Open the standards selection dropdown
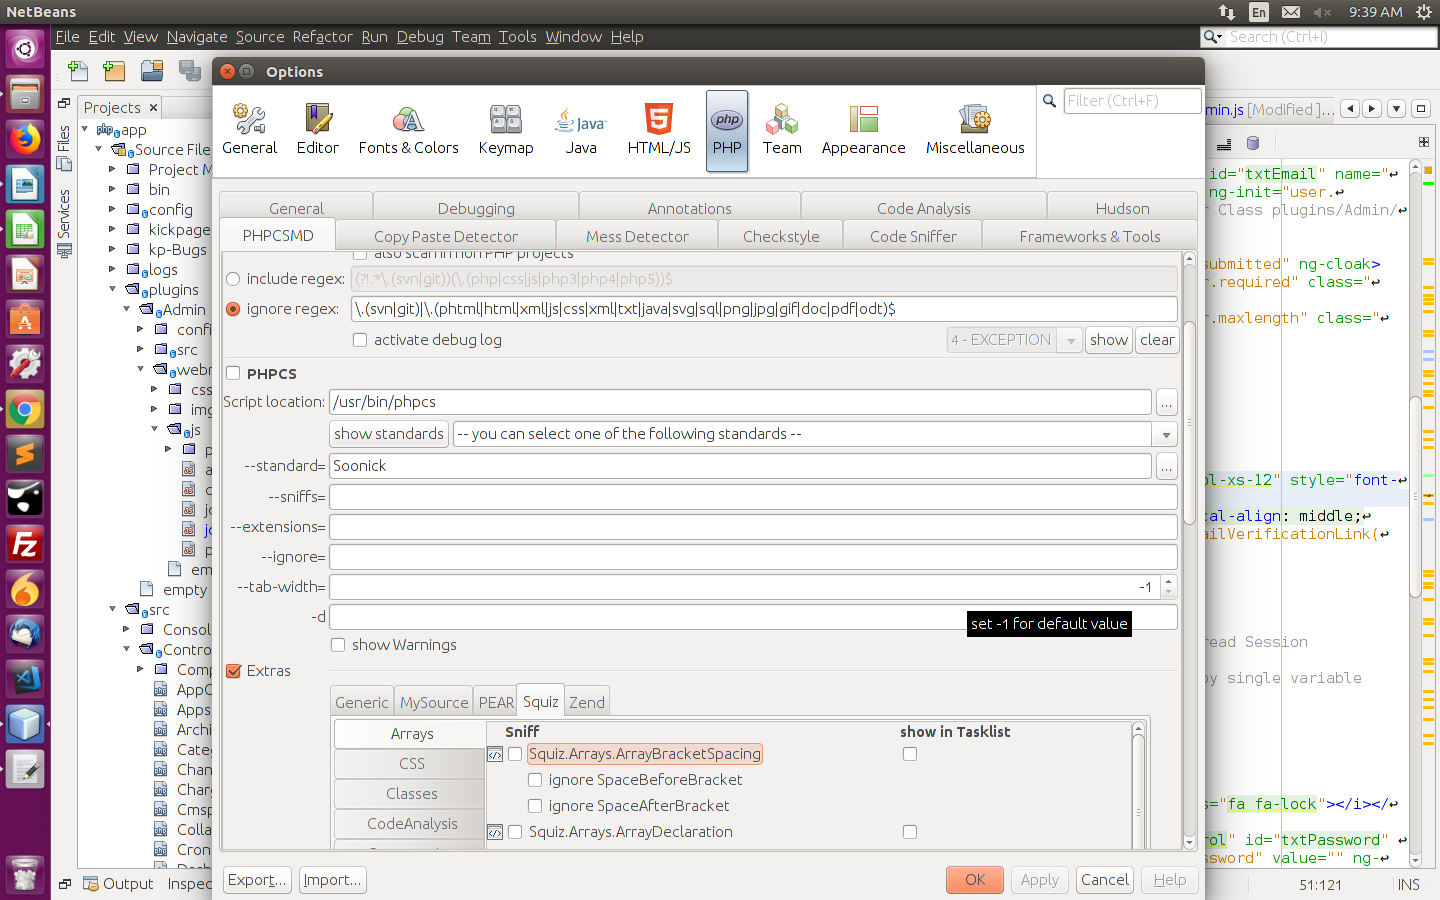The height and width of the screenshot is (900, 1440). click(x=1165, y=434)
